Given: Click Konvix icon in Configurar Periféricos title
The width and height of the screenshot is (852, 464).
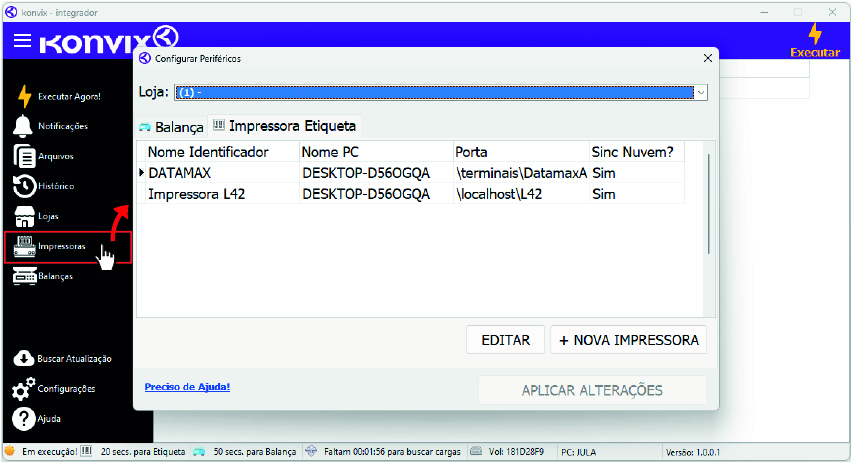Looking at the screenshot, I should point(145,58).
